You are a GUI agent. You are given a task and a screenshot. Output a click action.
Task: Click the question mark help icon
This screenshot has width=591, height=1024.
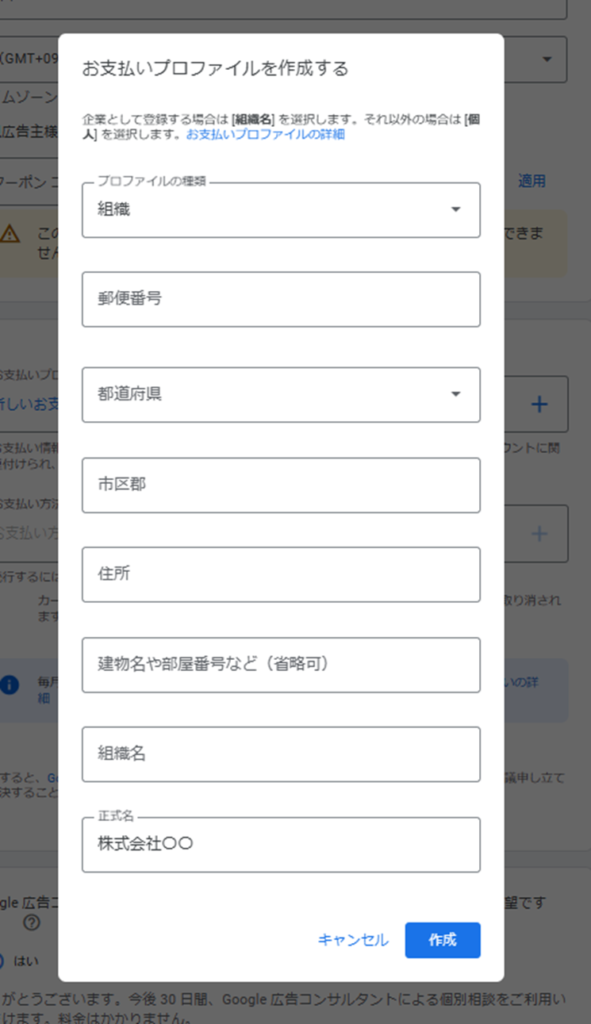pyautogui.click(x=31, y=923)
